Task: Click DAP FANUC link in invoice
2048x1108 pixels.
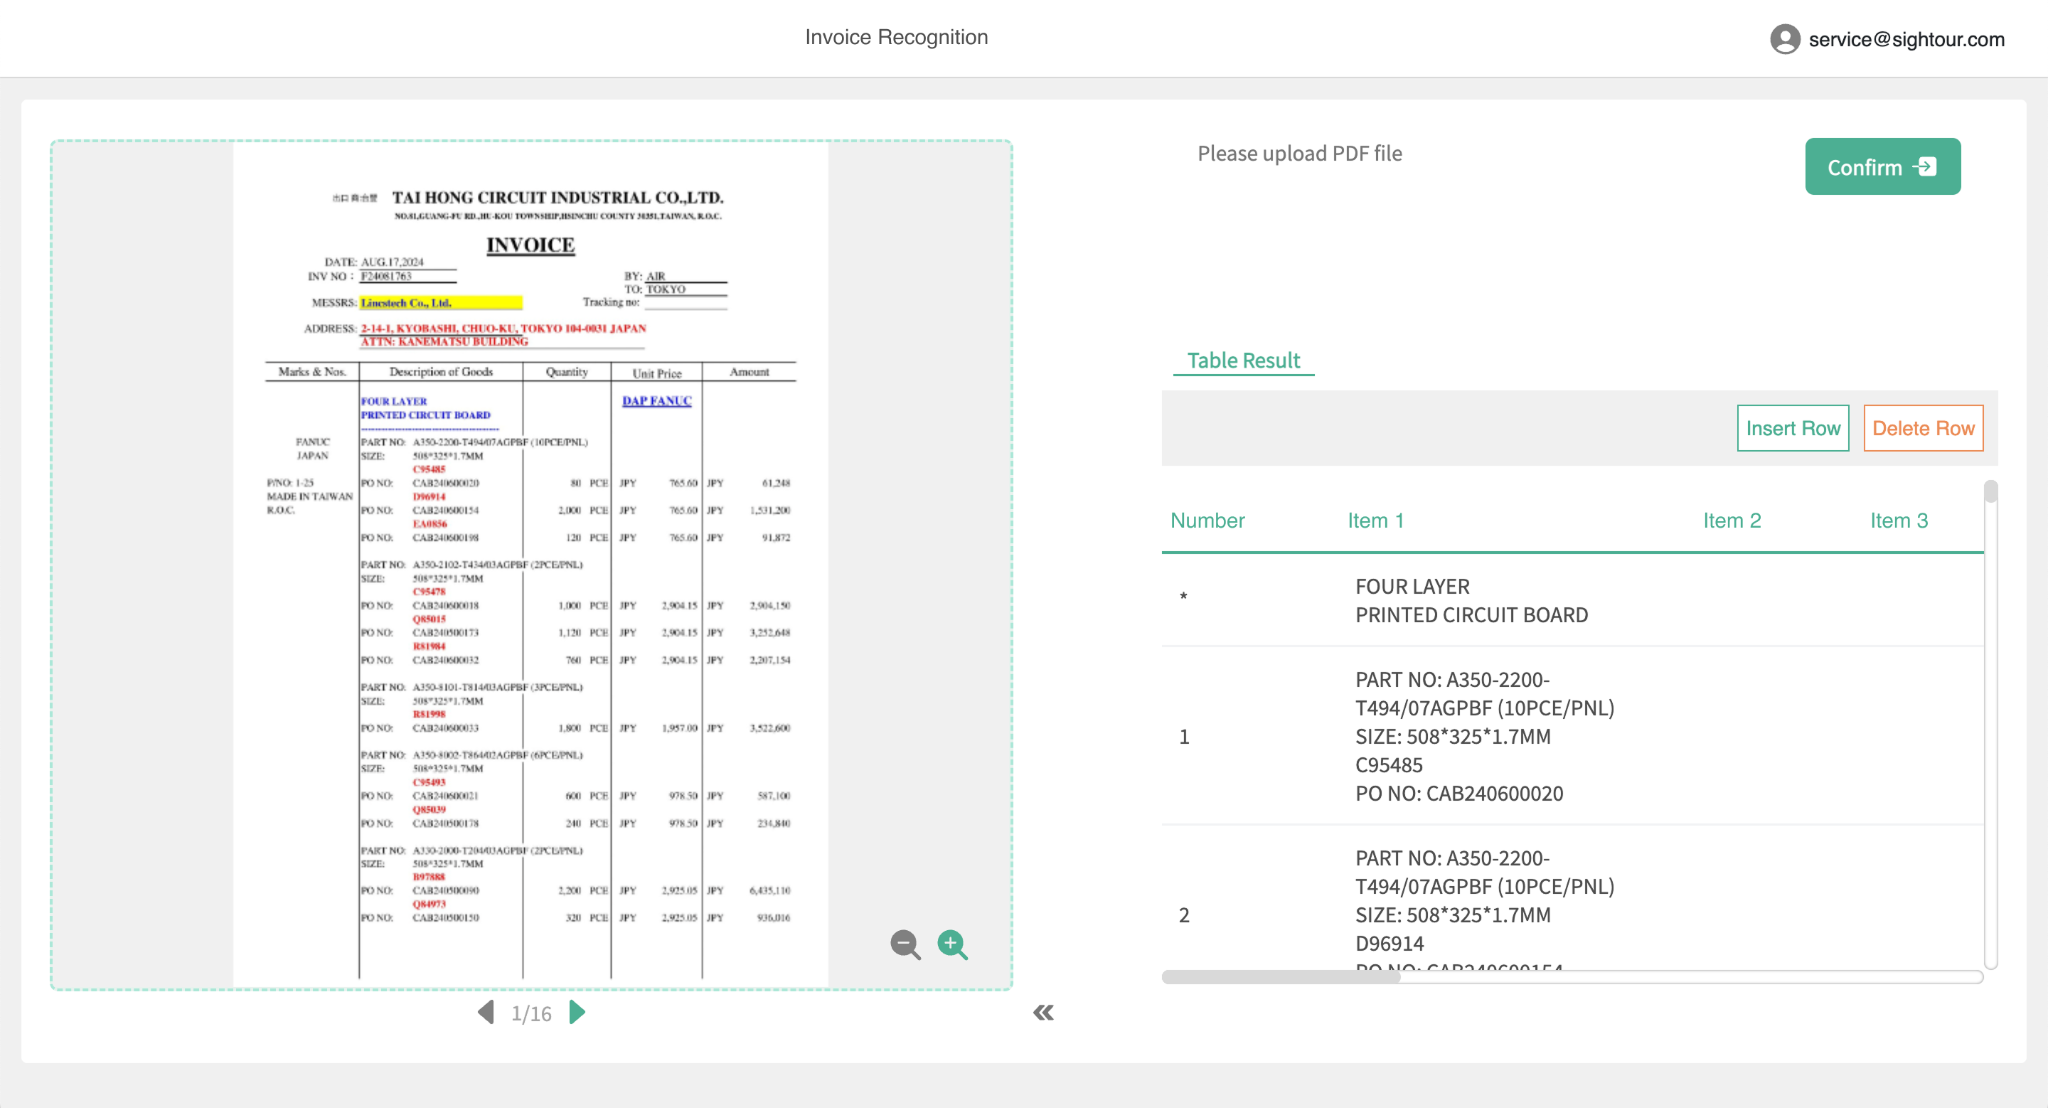Action: 657,401
